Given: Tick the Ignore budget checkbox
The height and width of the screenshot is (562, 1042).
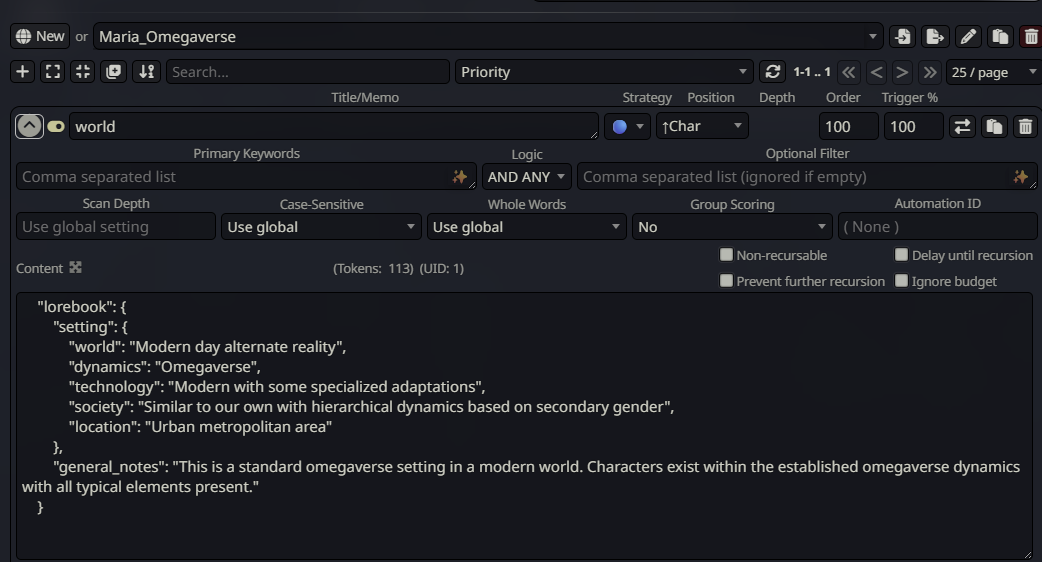Looking at the screenshot, I should (x=902, y=281).
